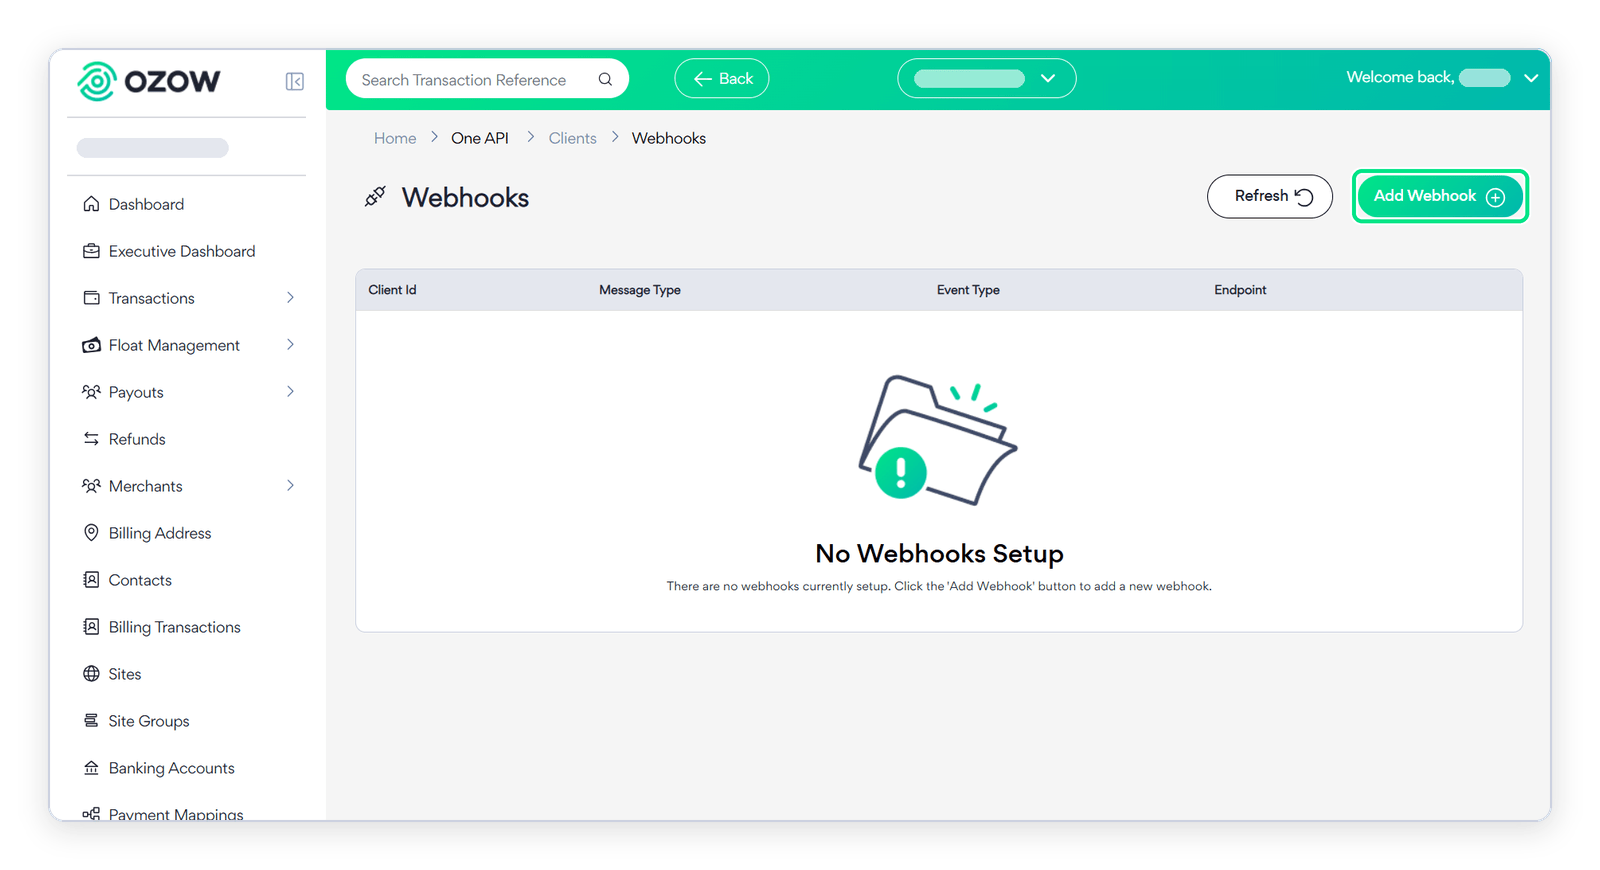Click the Refunds arrows icon
Screen dimensions: 1600x870
(91, 439)
